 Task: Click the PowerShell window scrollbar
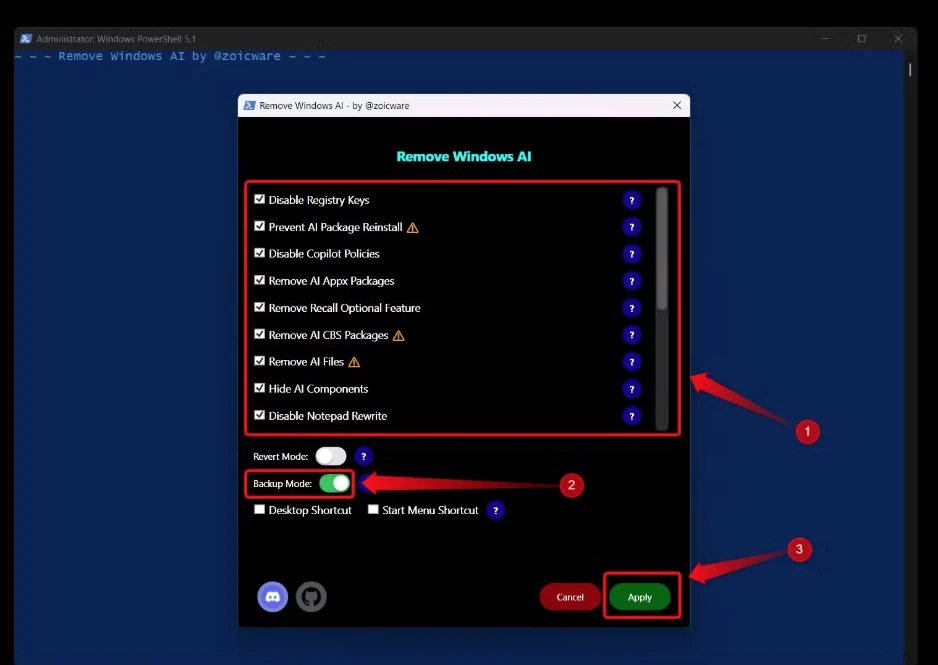tap(910, 70)
